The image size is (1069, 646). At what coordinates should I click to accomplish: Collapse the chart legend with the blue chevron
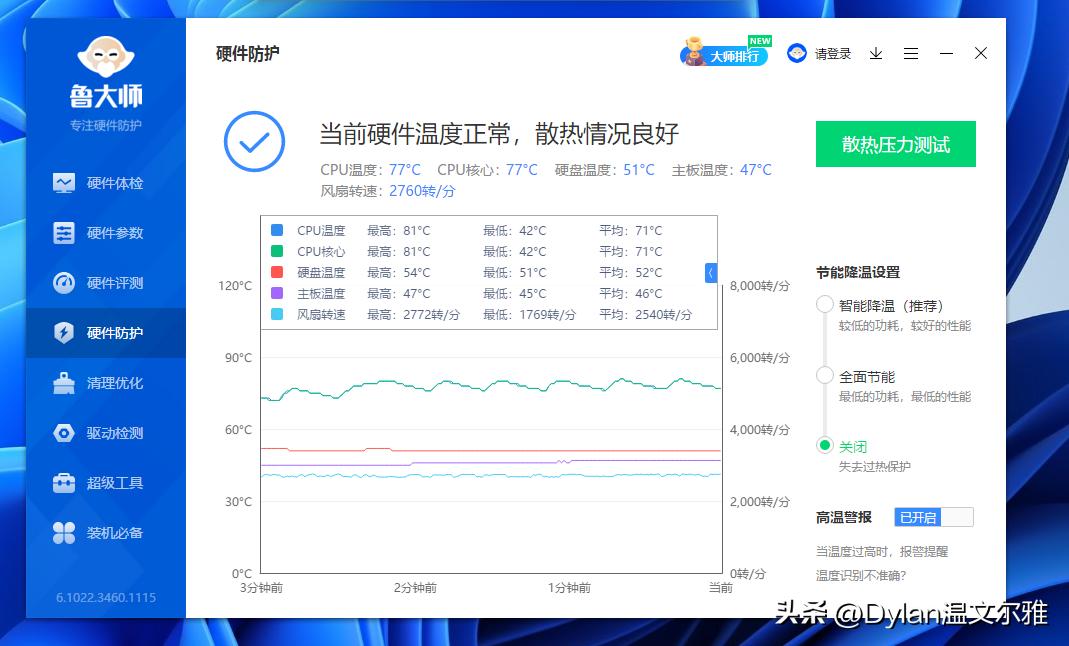pos(711,272)
